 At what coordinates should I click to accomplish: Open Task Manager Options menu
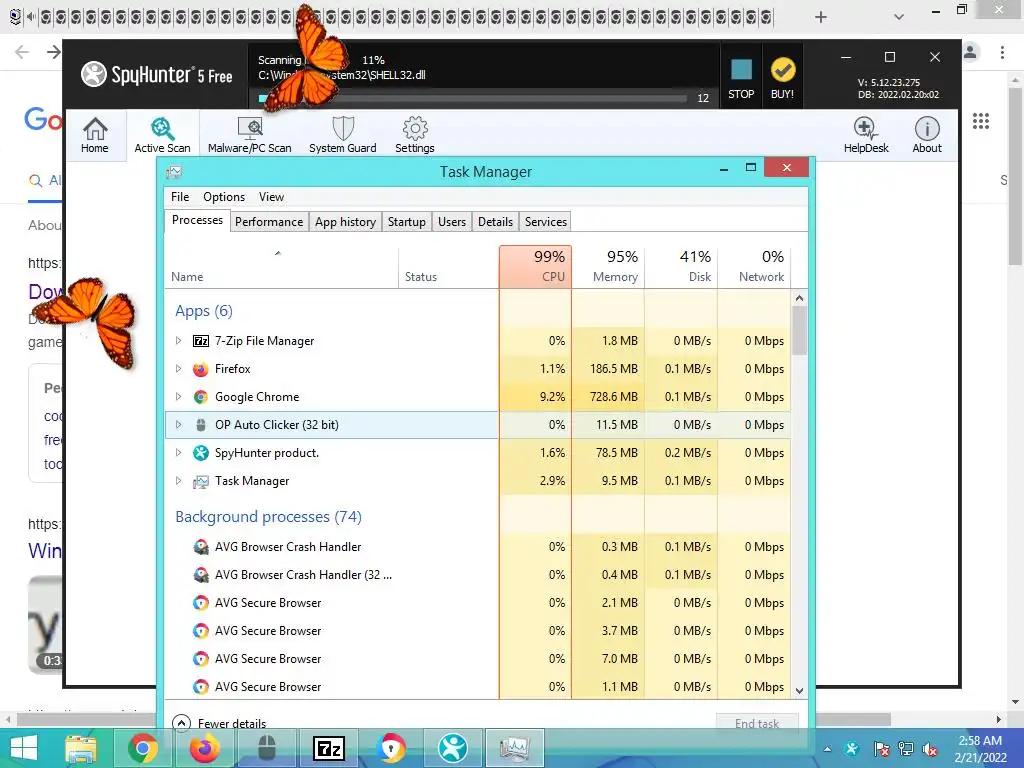tap(224, 197)
